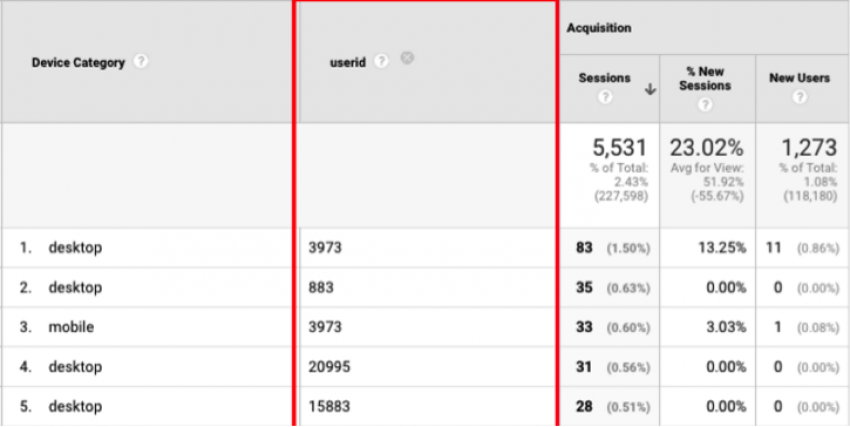850x427 pixels.
Task: Open desktop in row 2
Action: pos(75,287)
